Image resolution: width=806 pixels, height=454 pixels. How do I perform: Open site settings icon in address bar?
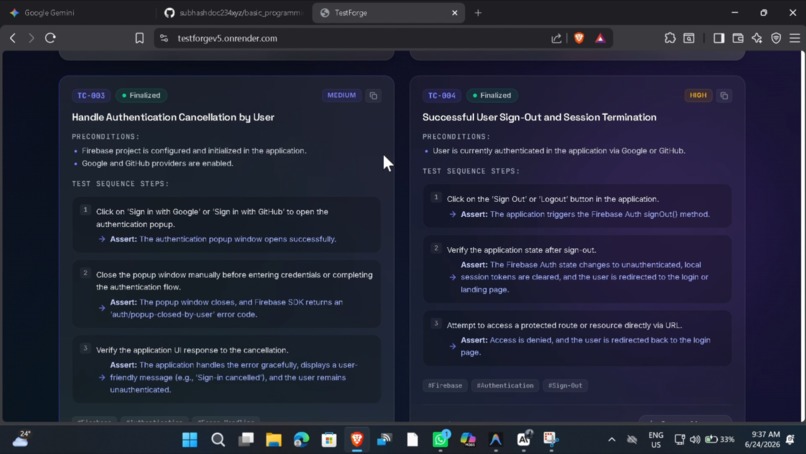click(164, 38)
